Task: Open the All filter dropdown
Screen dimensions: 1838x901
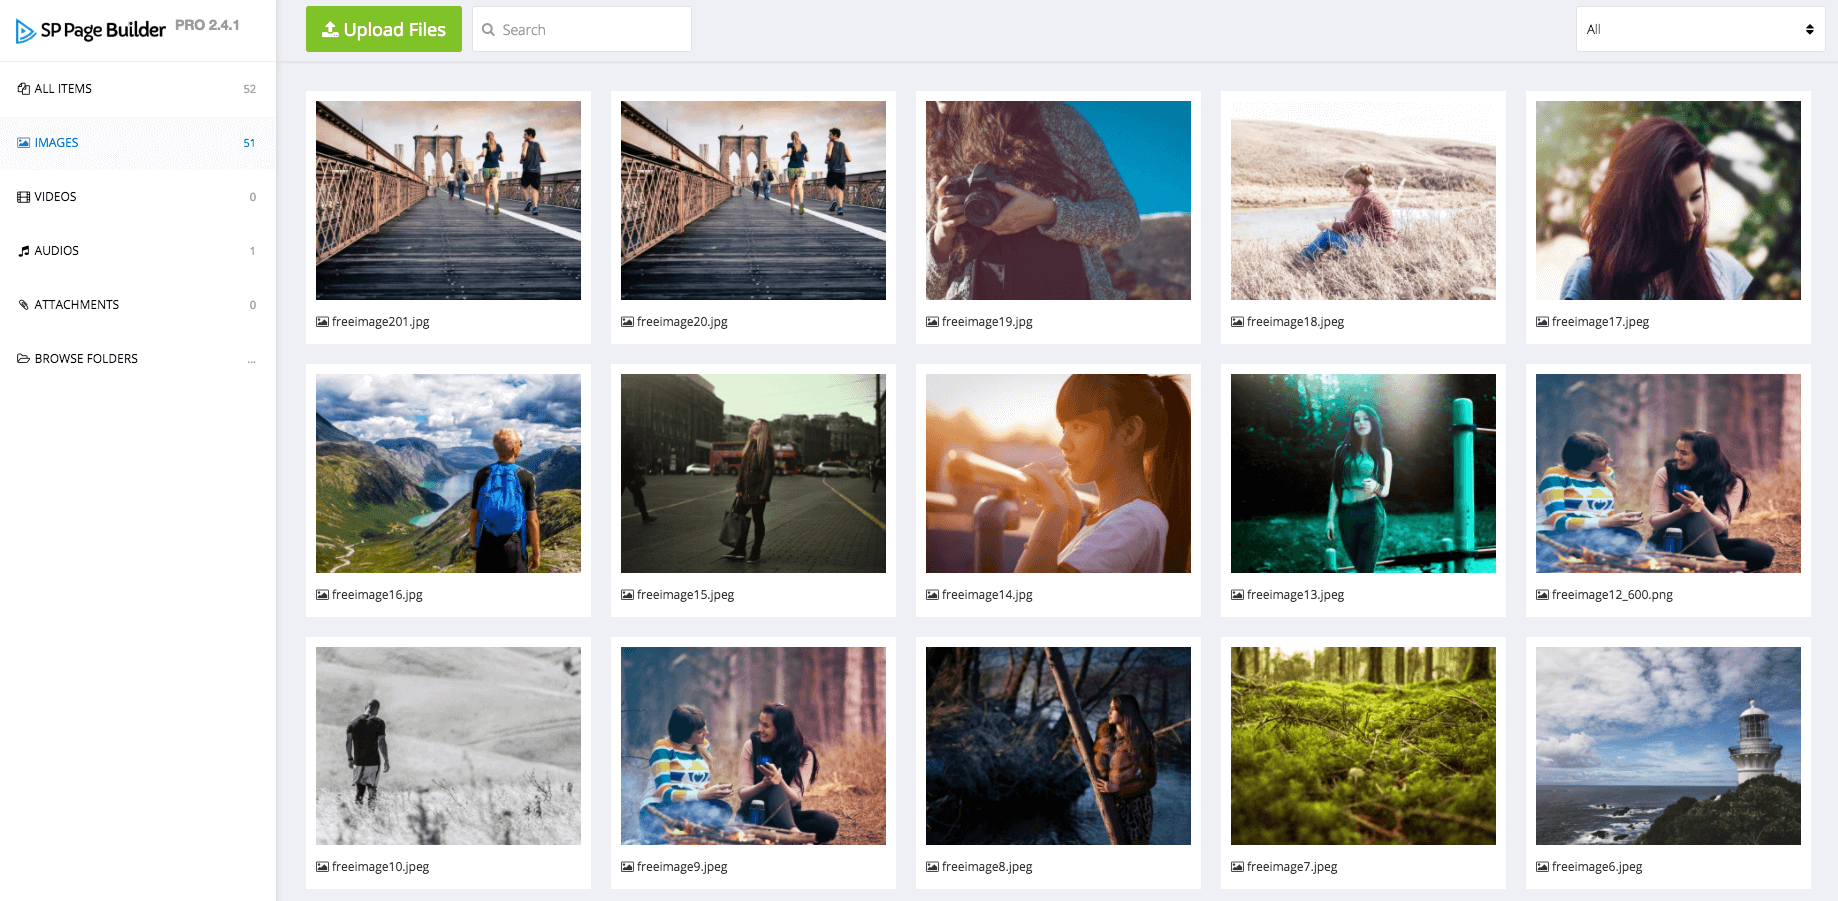Action: (1700, 30)
